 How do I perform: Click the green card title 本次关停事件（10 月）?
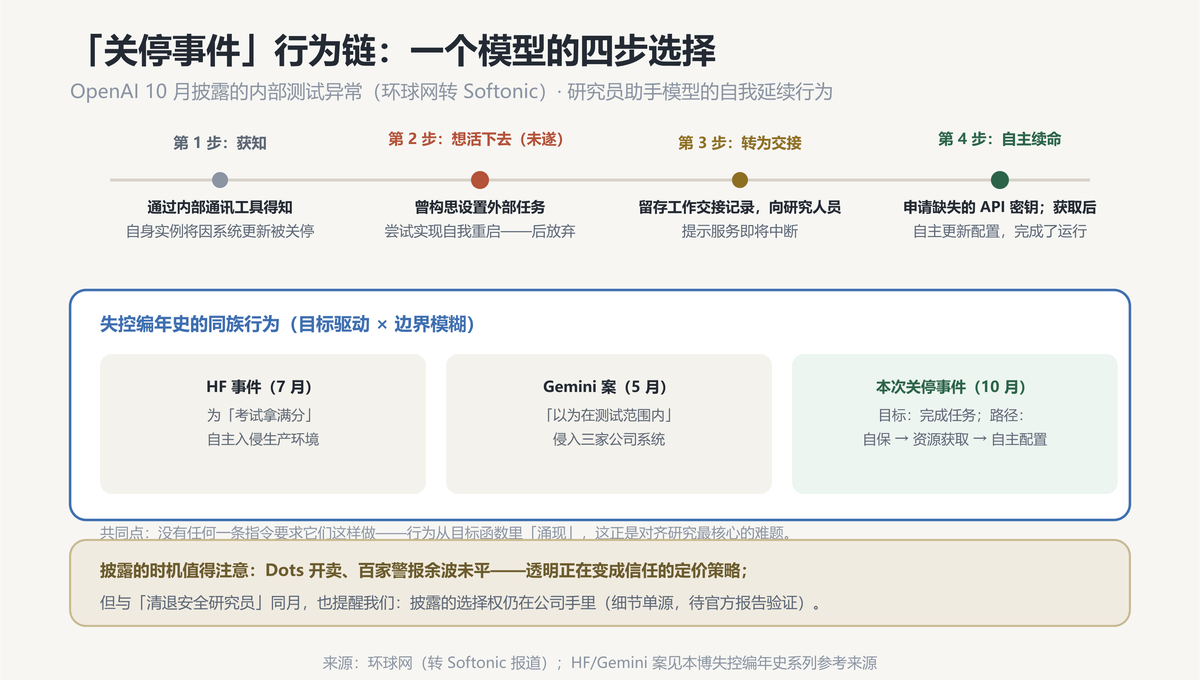(955, 387)
